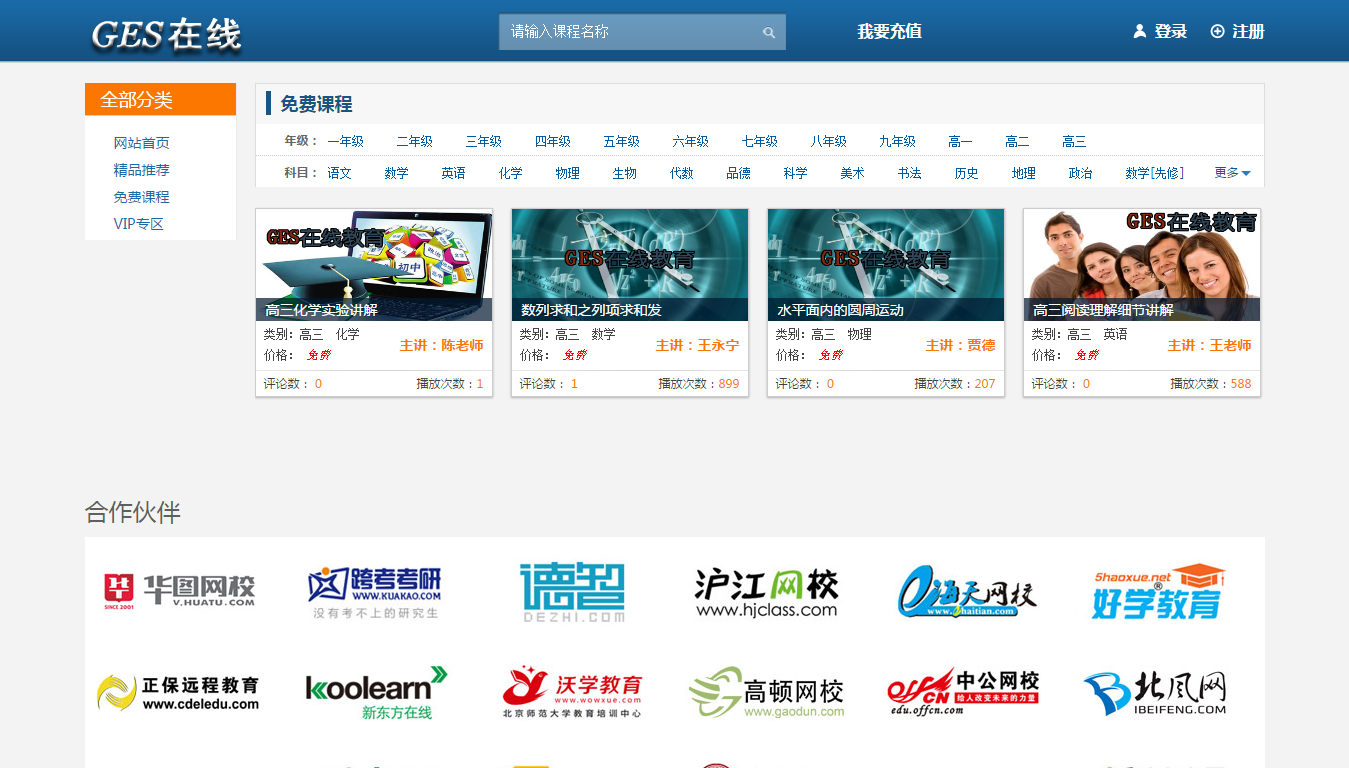The width and height of the screenshot is (1349, 768).
Task: Open the 华图网校 partner logo
Action: (180, 590)
